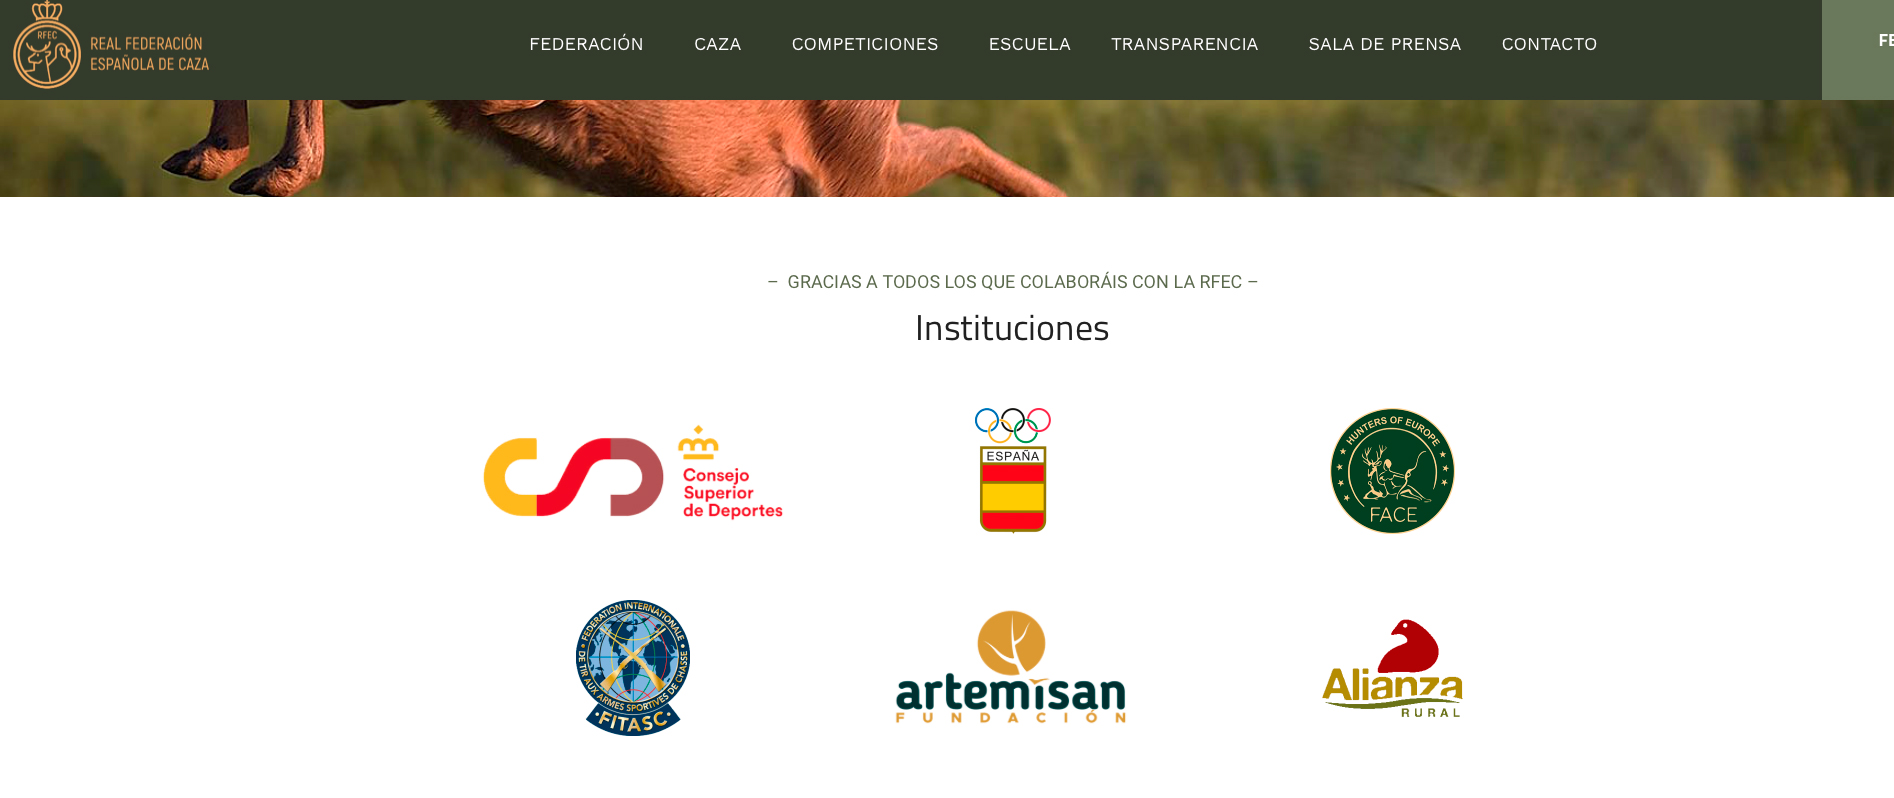Click the Gracias a todos colaboráis text
Screen dimensions: 1894x798
1012,282
